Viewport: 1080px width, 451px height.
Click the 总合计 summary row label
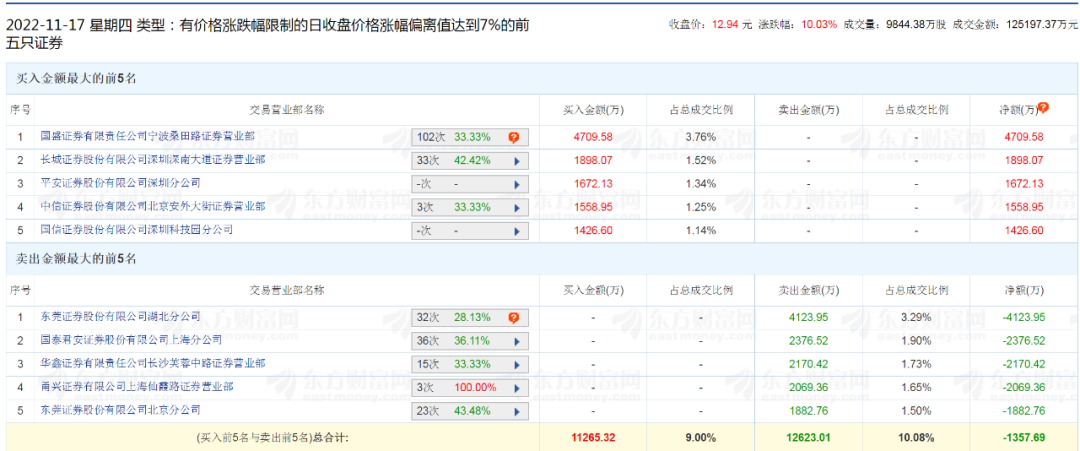[273, 437]
